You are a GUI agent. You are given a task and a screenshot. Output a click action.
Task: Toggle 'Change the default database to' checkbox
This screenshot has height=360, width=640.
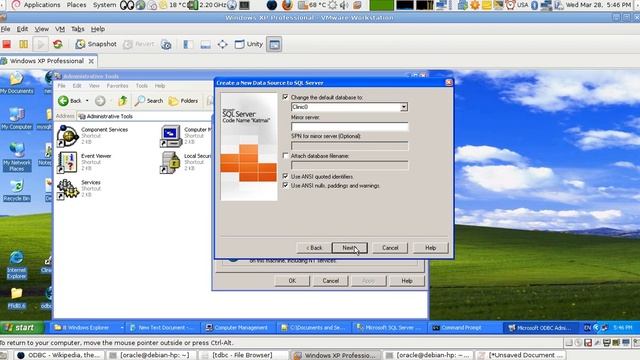point(285,97)
